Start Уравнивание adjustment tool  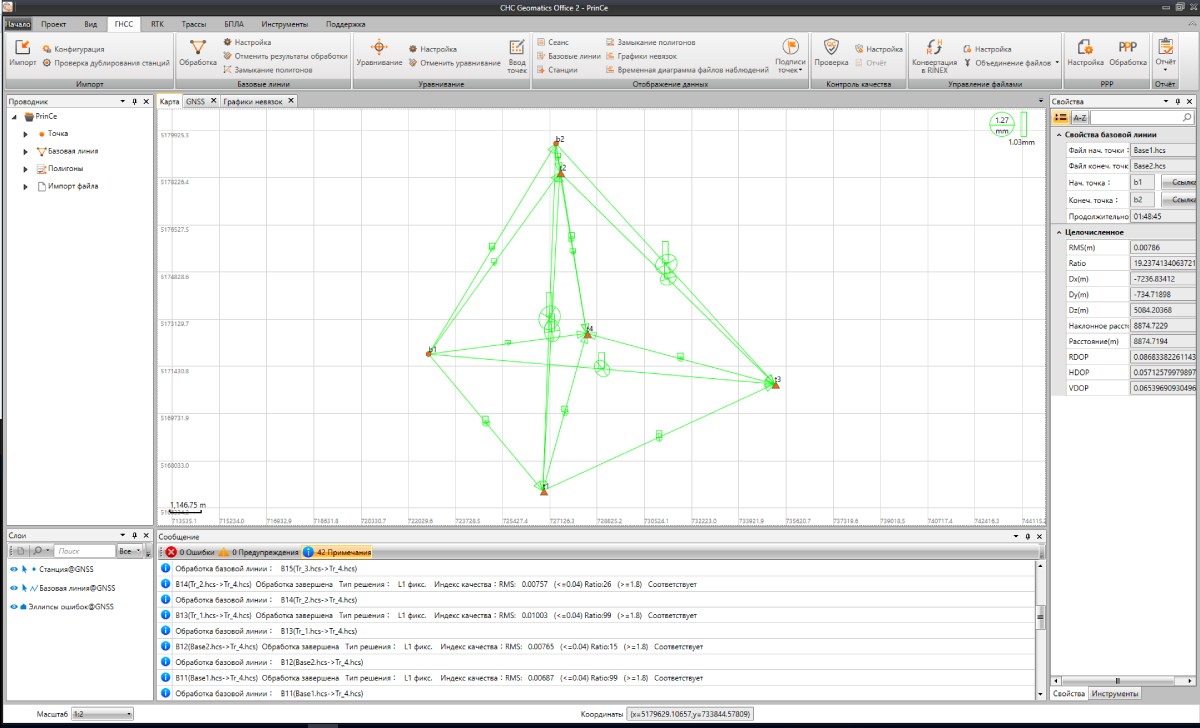tap(379, 52)
